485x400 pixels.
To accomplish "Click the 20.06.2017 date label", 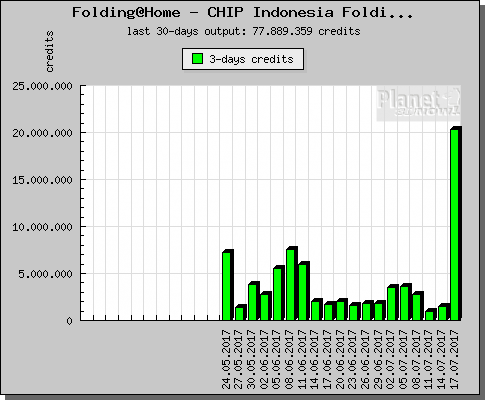I will coord(340,359).
